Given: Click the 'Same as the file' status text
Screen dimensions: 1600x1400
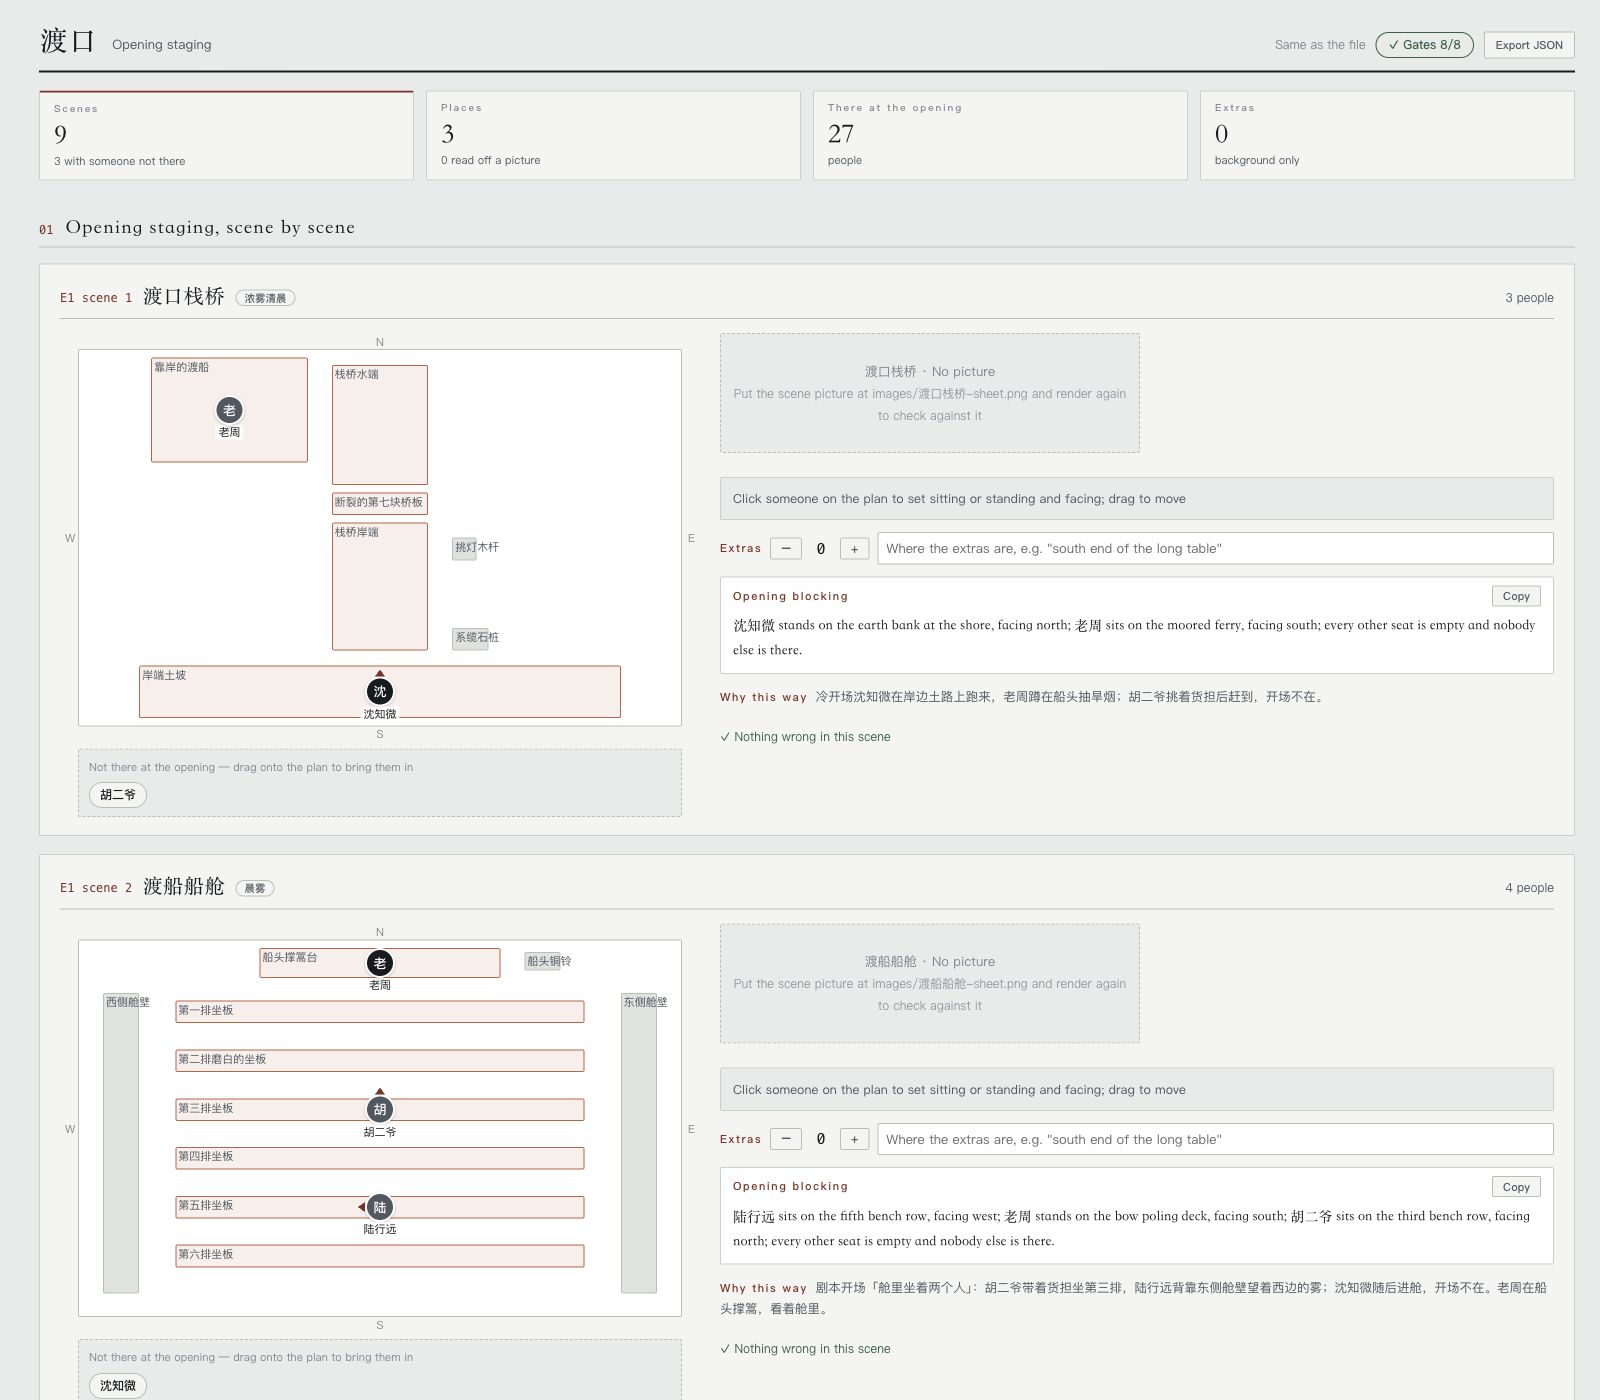Looking at the screenshot, I should tap(1320, 45).
